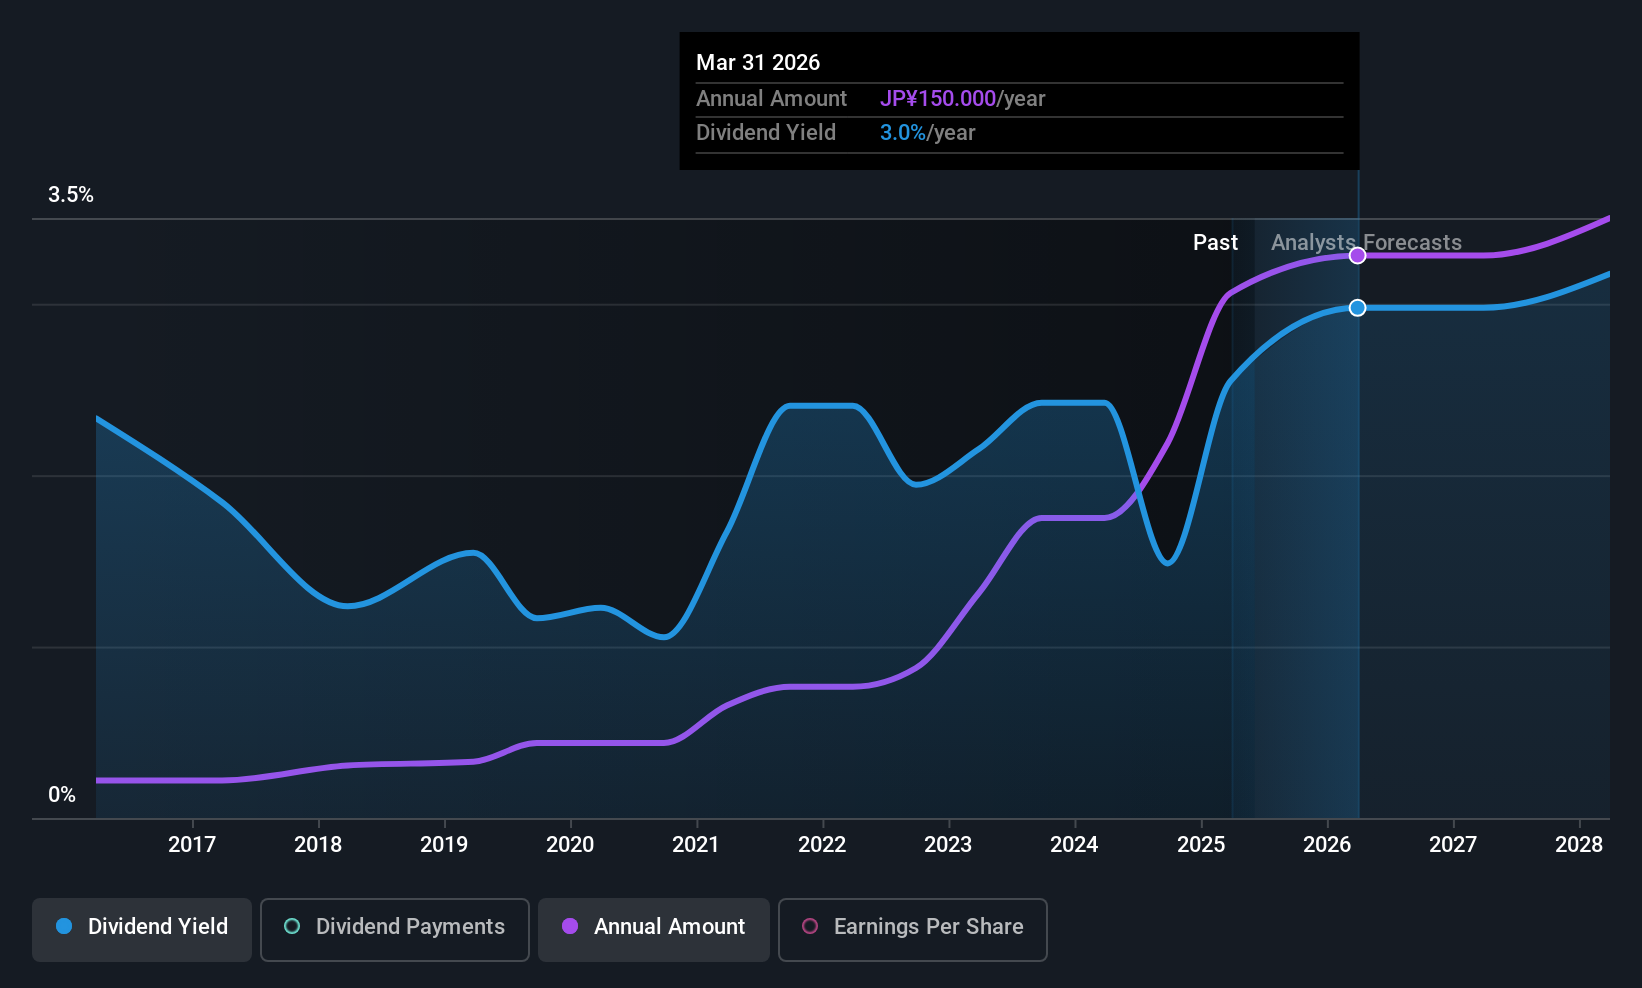Click the 2027 x-axis label
Screen dimensions: 1642x988
[x=1453, y=845]
